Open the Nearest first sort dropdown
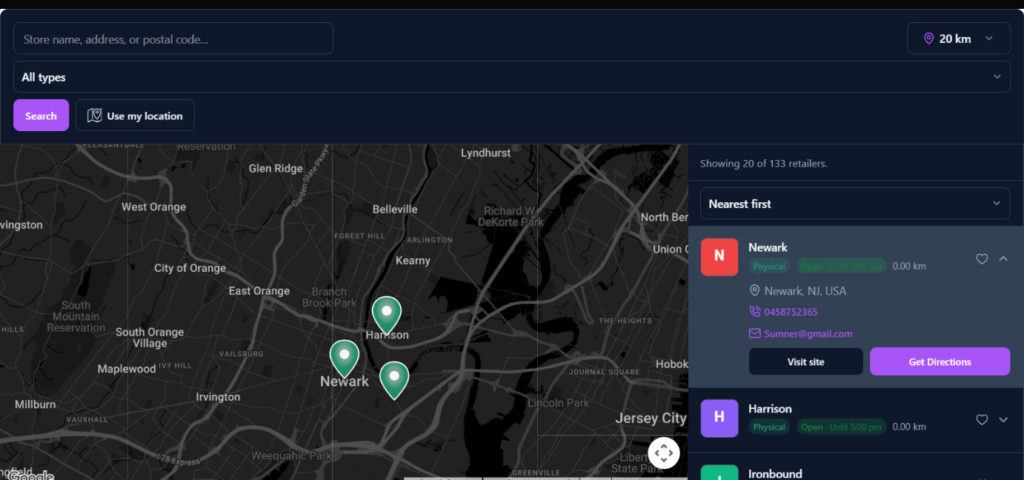Screen dimensions: 1024x480 click(855, 204)
